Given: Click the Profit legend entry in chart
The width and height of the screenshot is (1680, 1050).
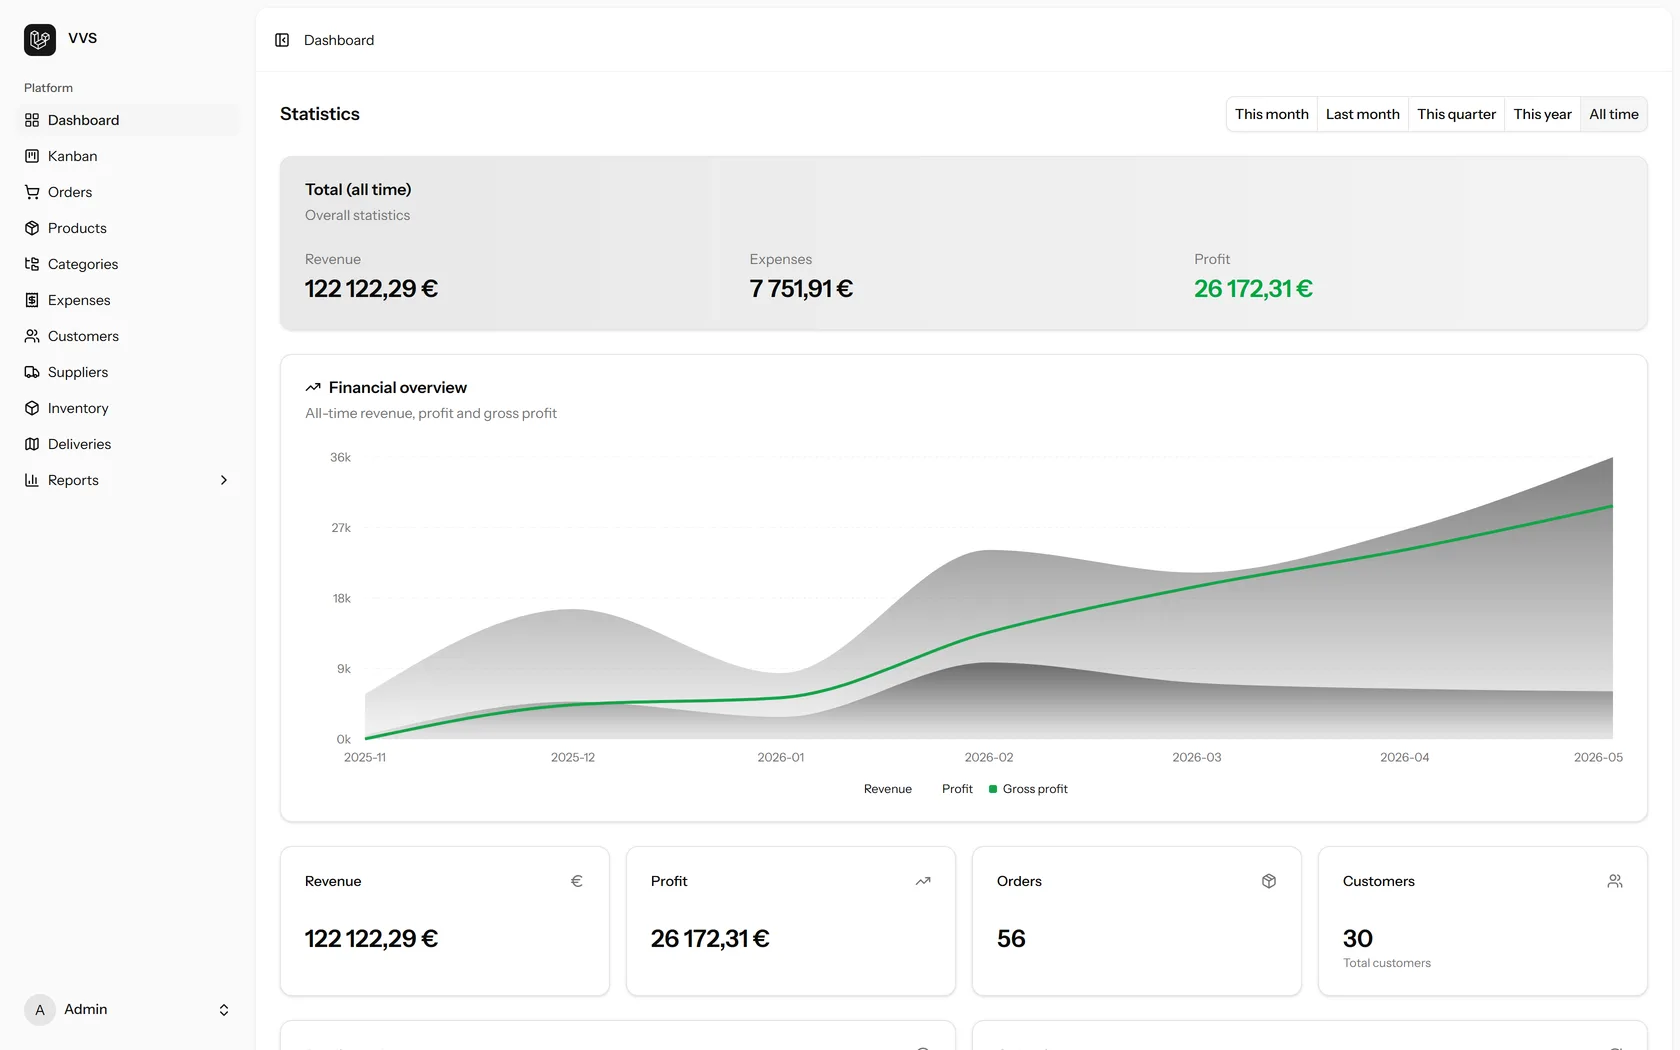Looking at the screenshot, I should pos(957,789).
